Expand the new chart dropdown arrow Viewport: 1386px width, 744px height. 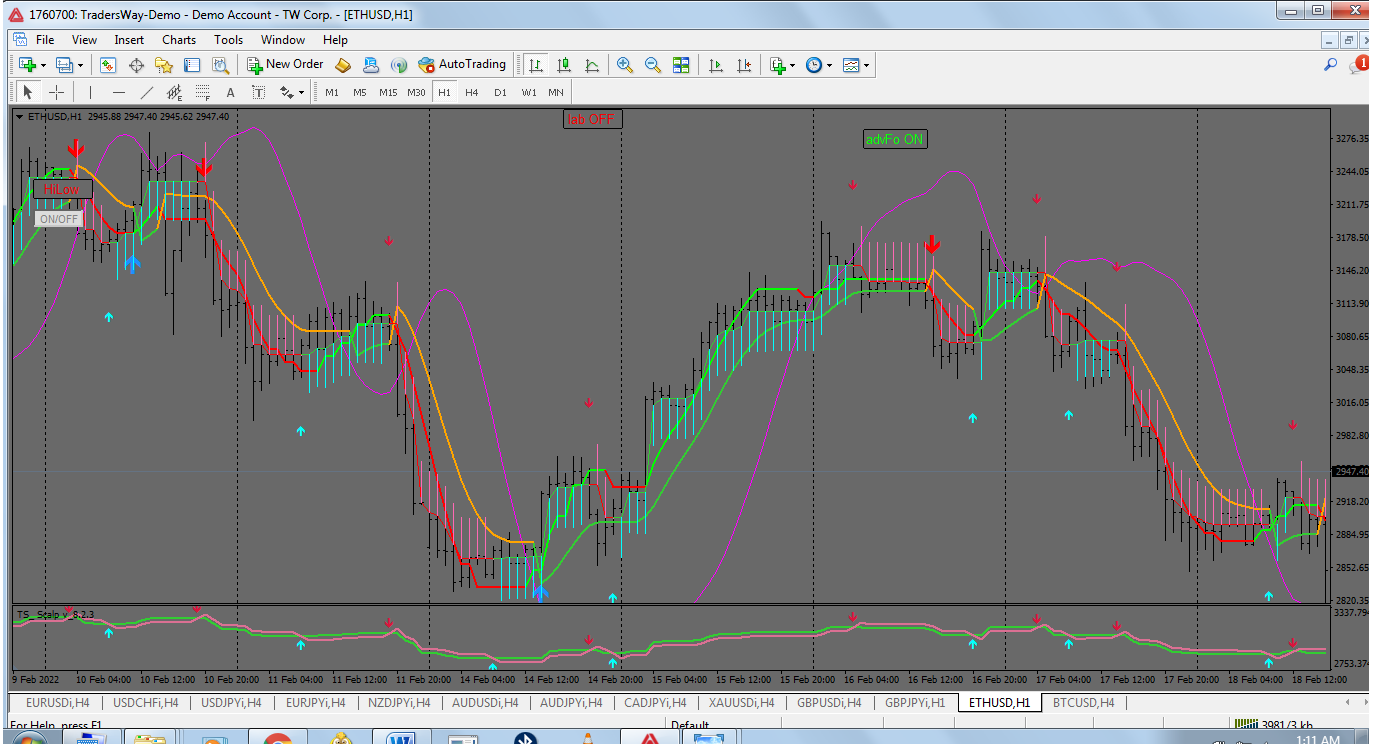click(43, 66)
